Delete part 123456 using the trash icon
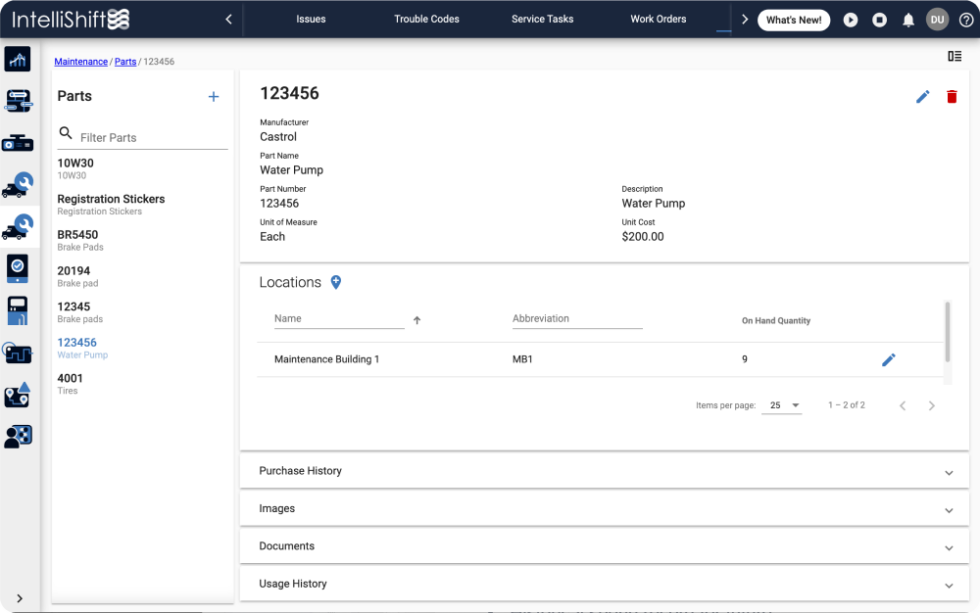This screenshot has height=613, width=980. pyautogui.click(x=951, y=97)
